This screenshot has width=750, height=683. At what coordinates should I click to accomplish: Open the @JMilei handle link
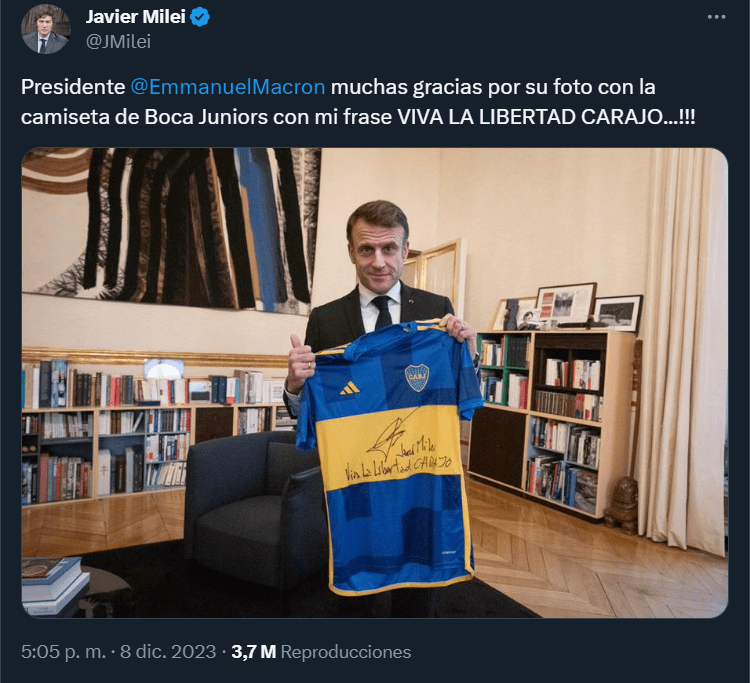coord(118,42)
